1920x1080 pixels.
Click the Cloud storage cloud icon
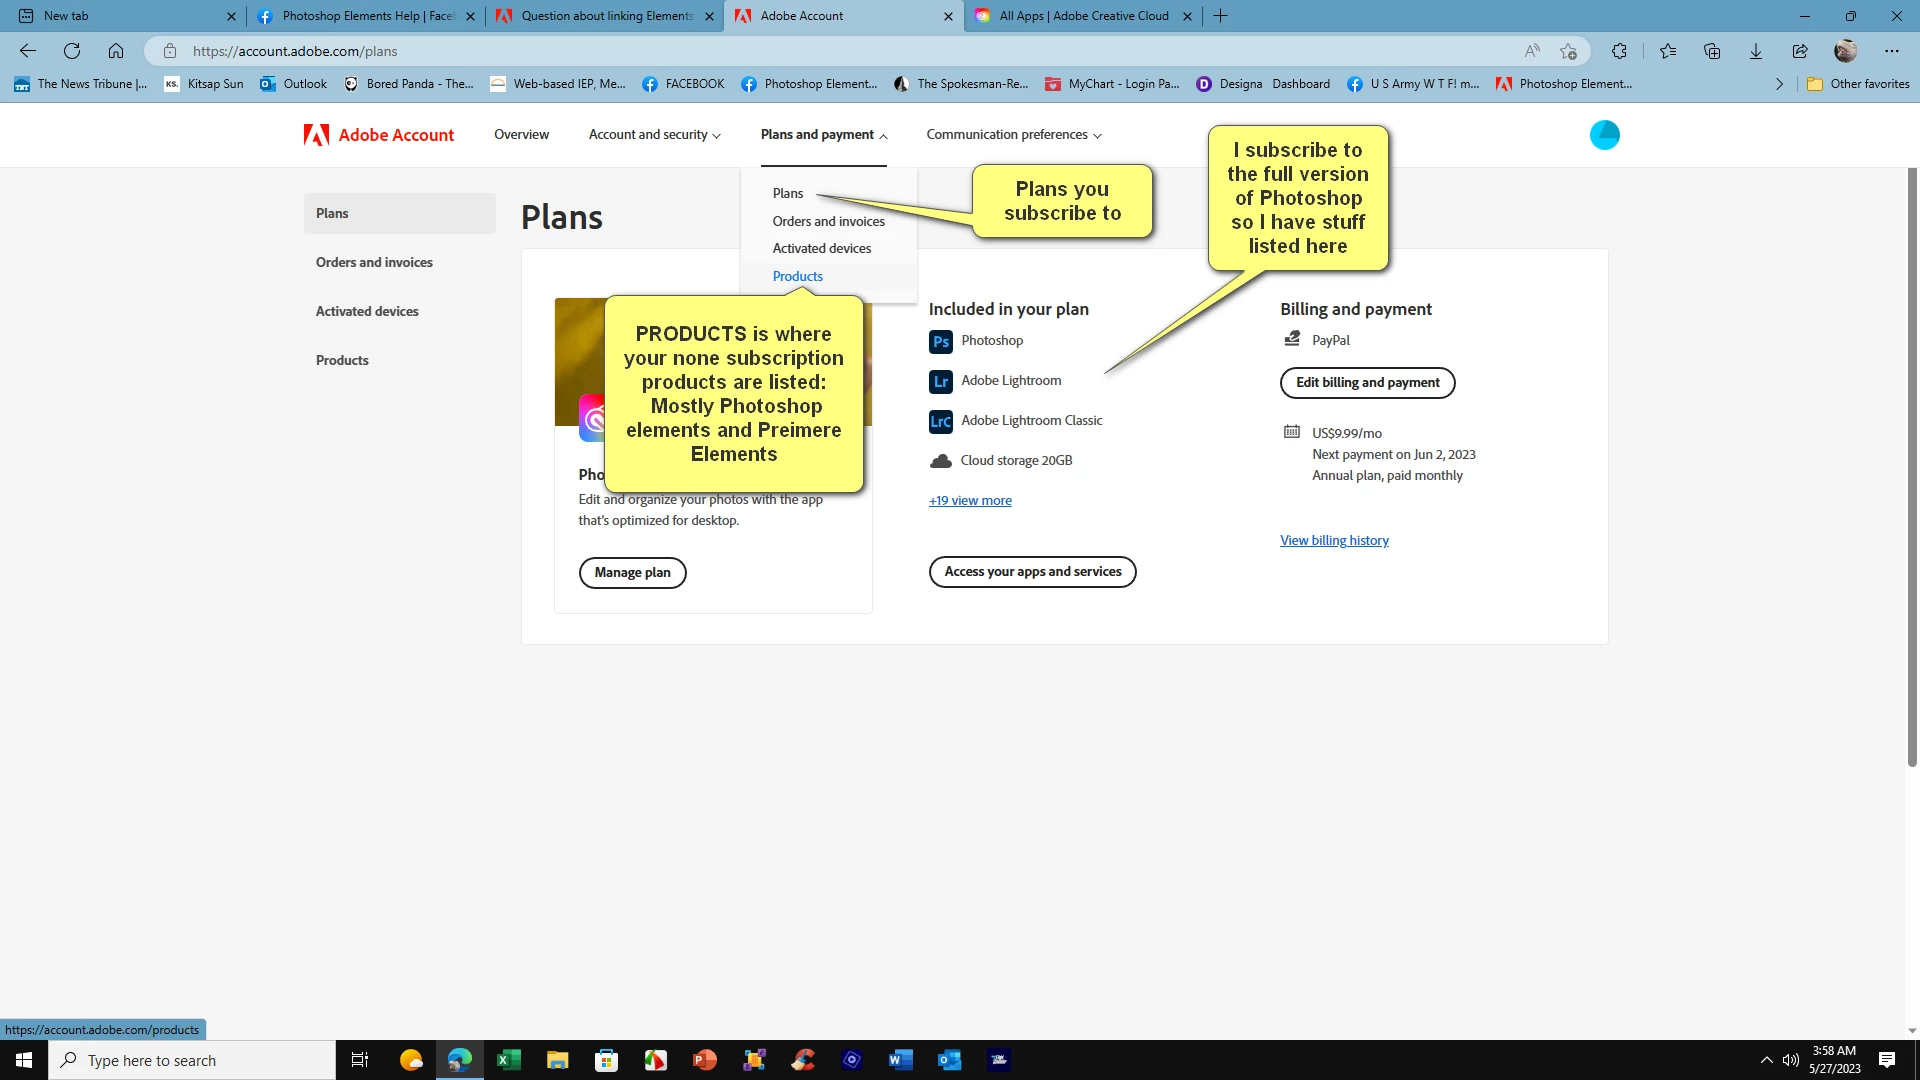pos(940,461)
